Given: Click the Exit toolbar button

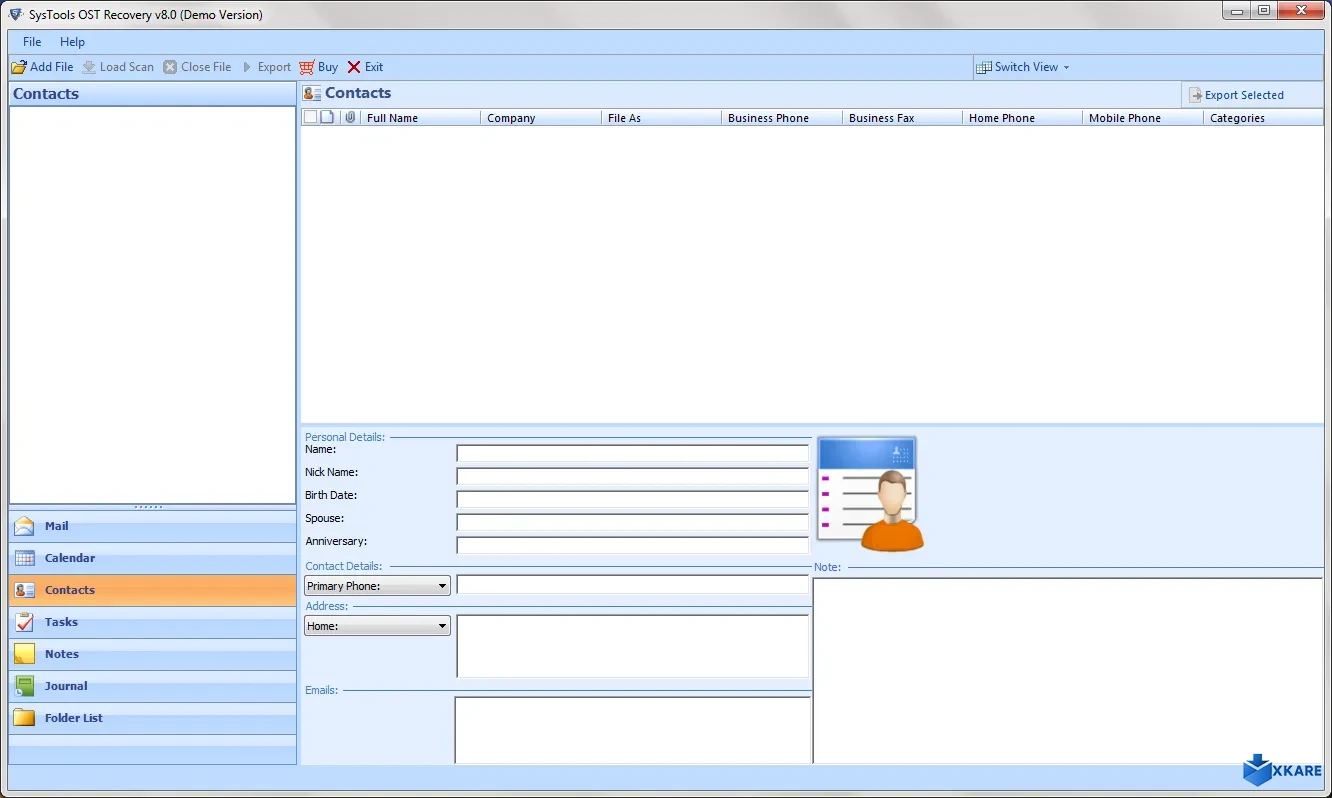Looking at the screenshot, I should coord(365,67).
